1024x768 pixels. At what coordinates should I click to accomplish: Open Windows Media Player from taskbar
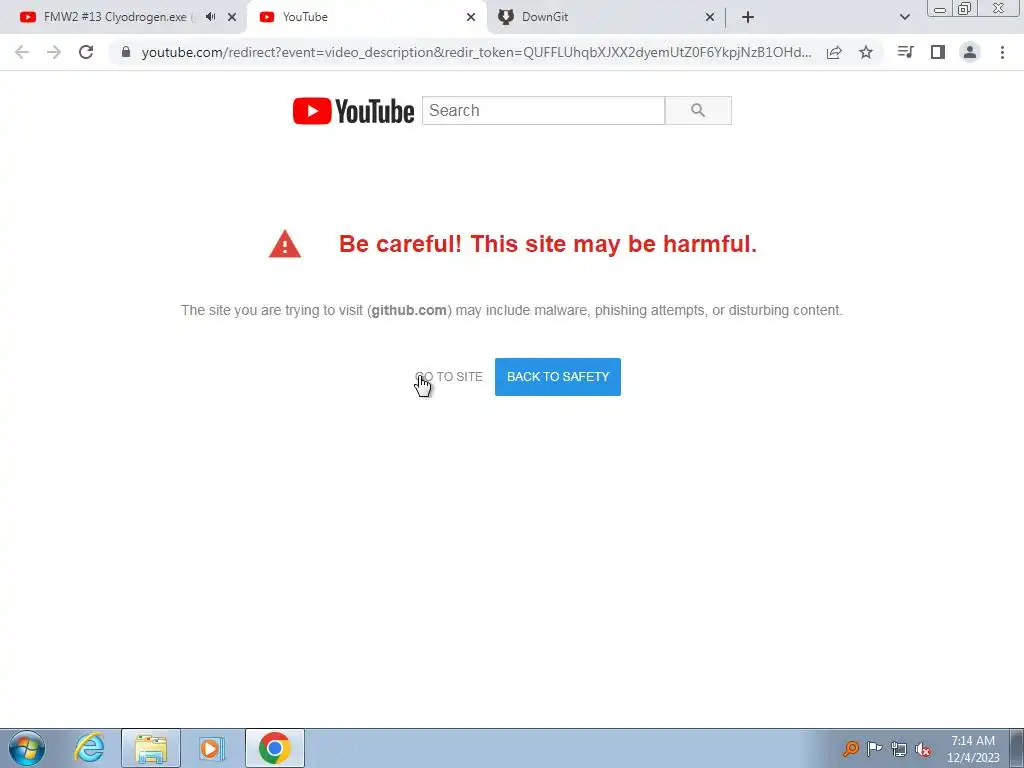point(212,748)
